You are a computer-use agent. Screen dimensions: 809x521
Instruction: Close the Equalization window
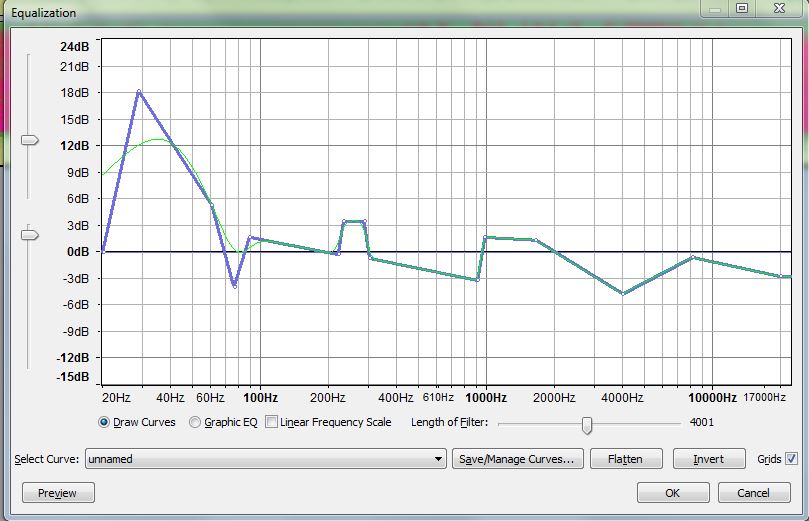[x=780, y=8]
